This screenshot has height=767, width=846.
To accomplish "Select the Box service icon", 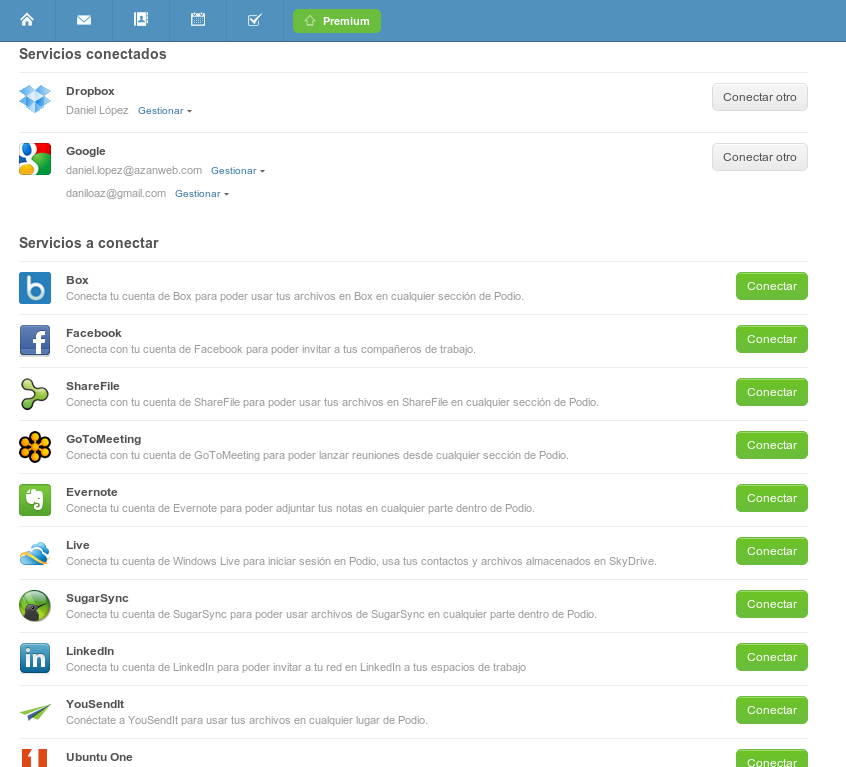I will click(35, 288).
